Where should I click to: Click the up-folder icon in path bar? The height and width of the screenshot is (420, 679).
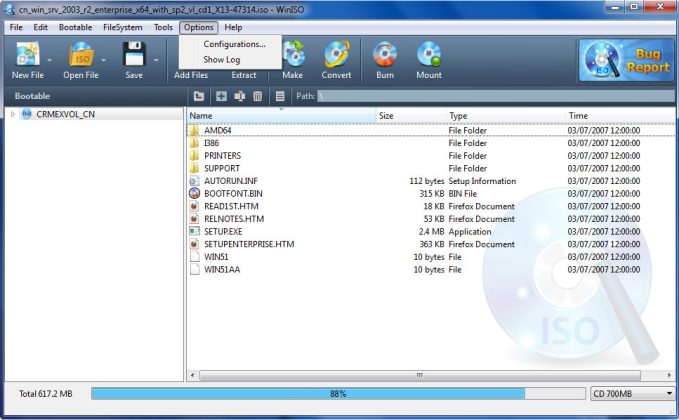(x=199, y=96)
